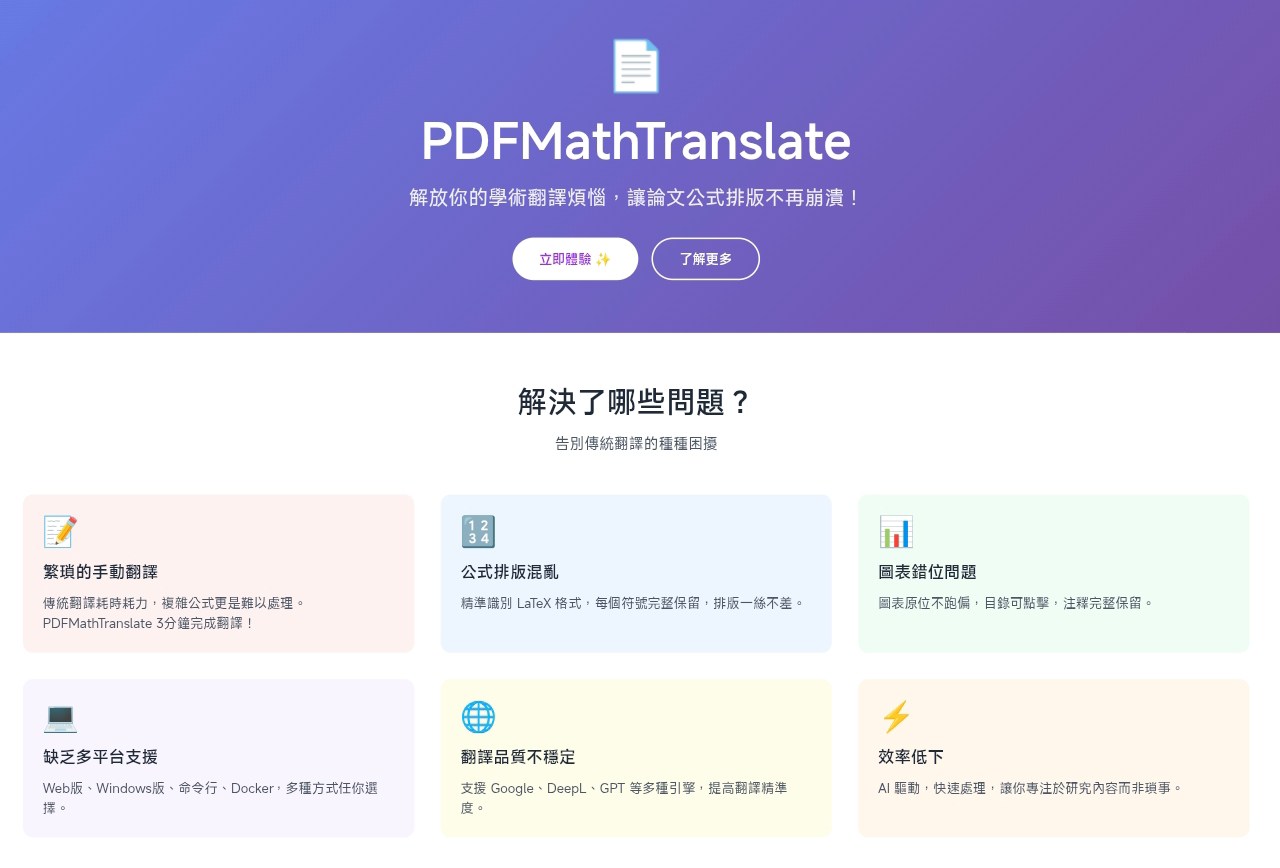Open the 了解更多 button

[x=706, y=259]
